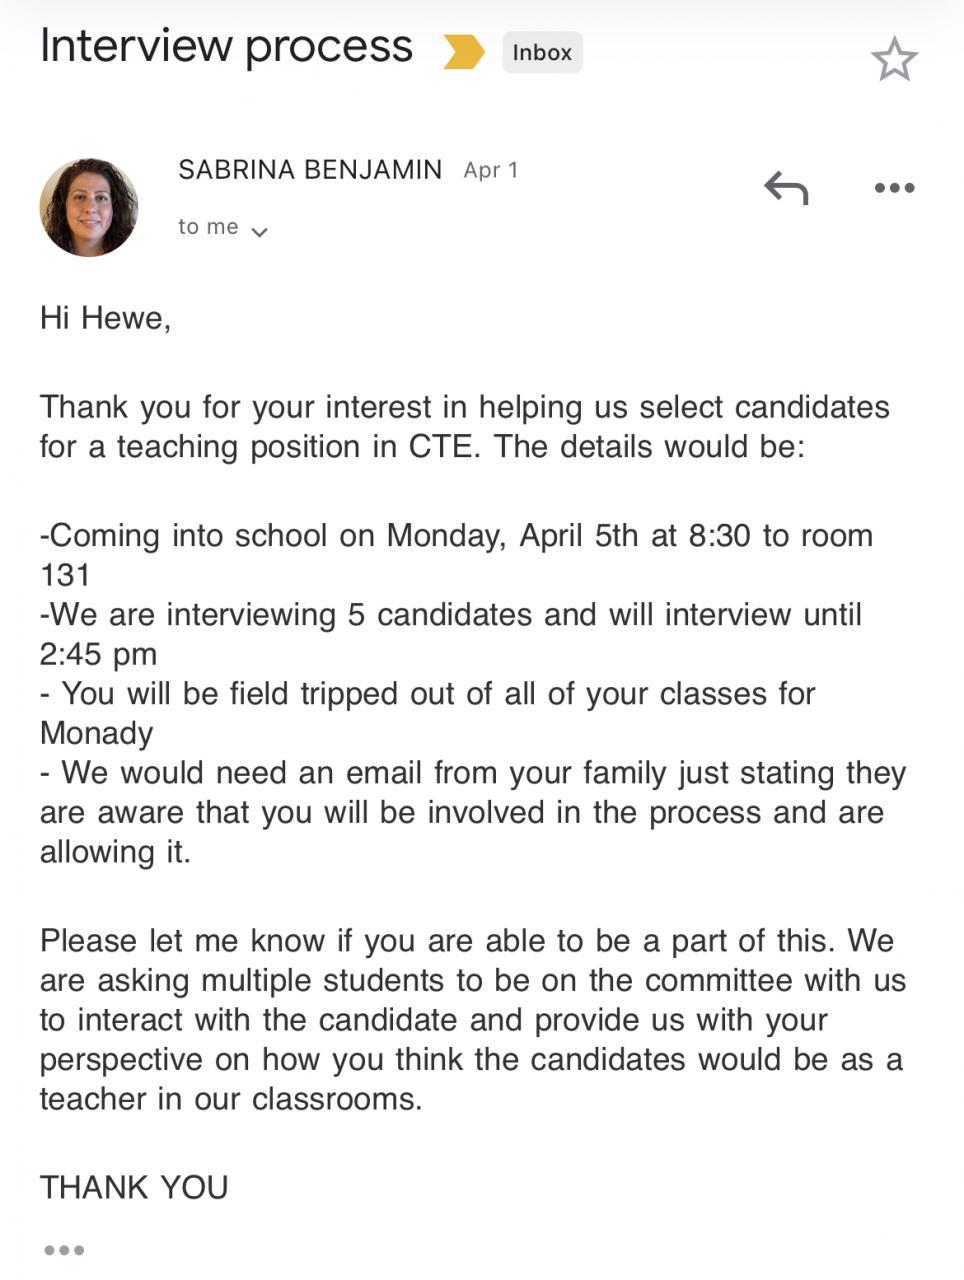Tap the Inbox label tag
The image size is (964, 1280).
click(x=542, y=52)
